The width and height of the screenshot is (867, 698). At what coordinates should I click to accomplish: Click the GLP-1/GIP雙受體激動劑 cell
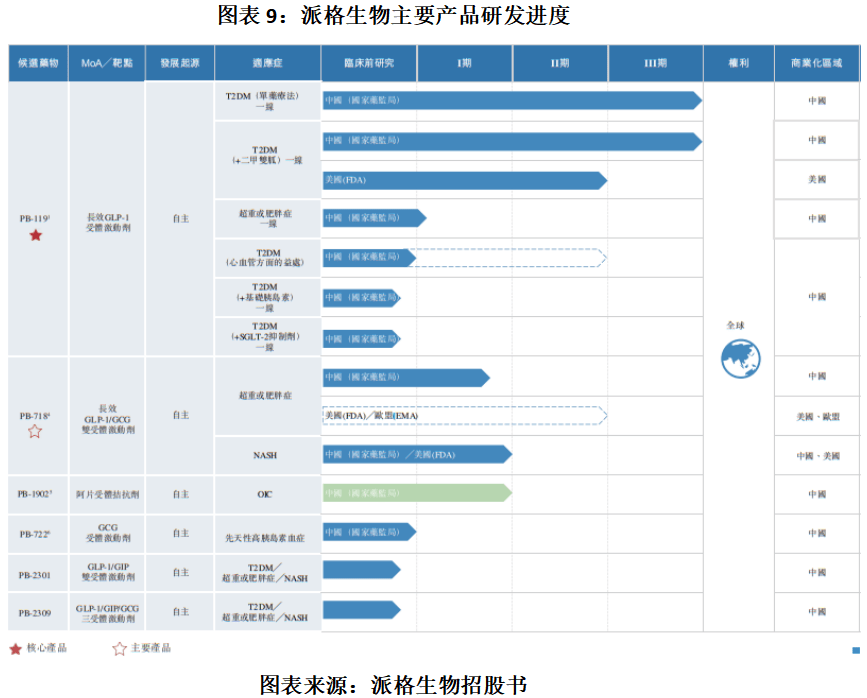tap(108, 572)
